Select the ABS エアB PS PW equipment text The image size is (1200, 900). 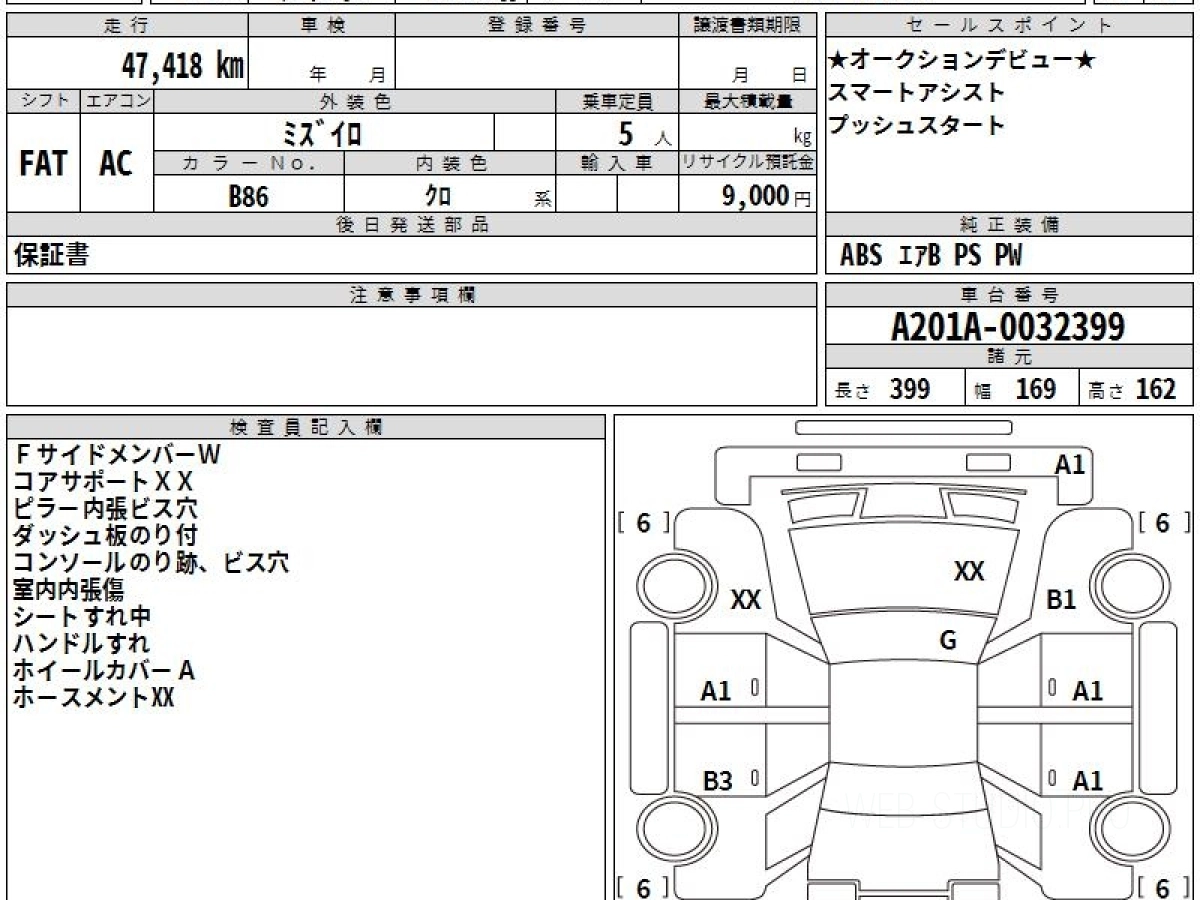931,256
